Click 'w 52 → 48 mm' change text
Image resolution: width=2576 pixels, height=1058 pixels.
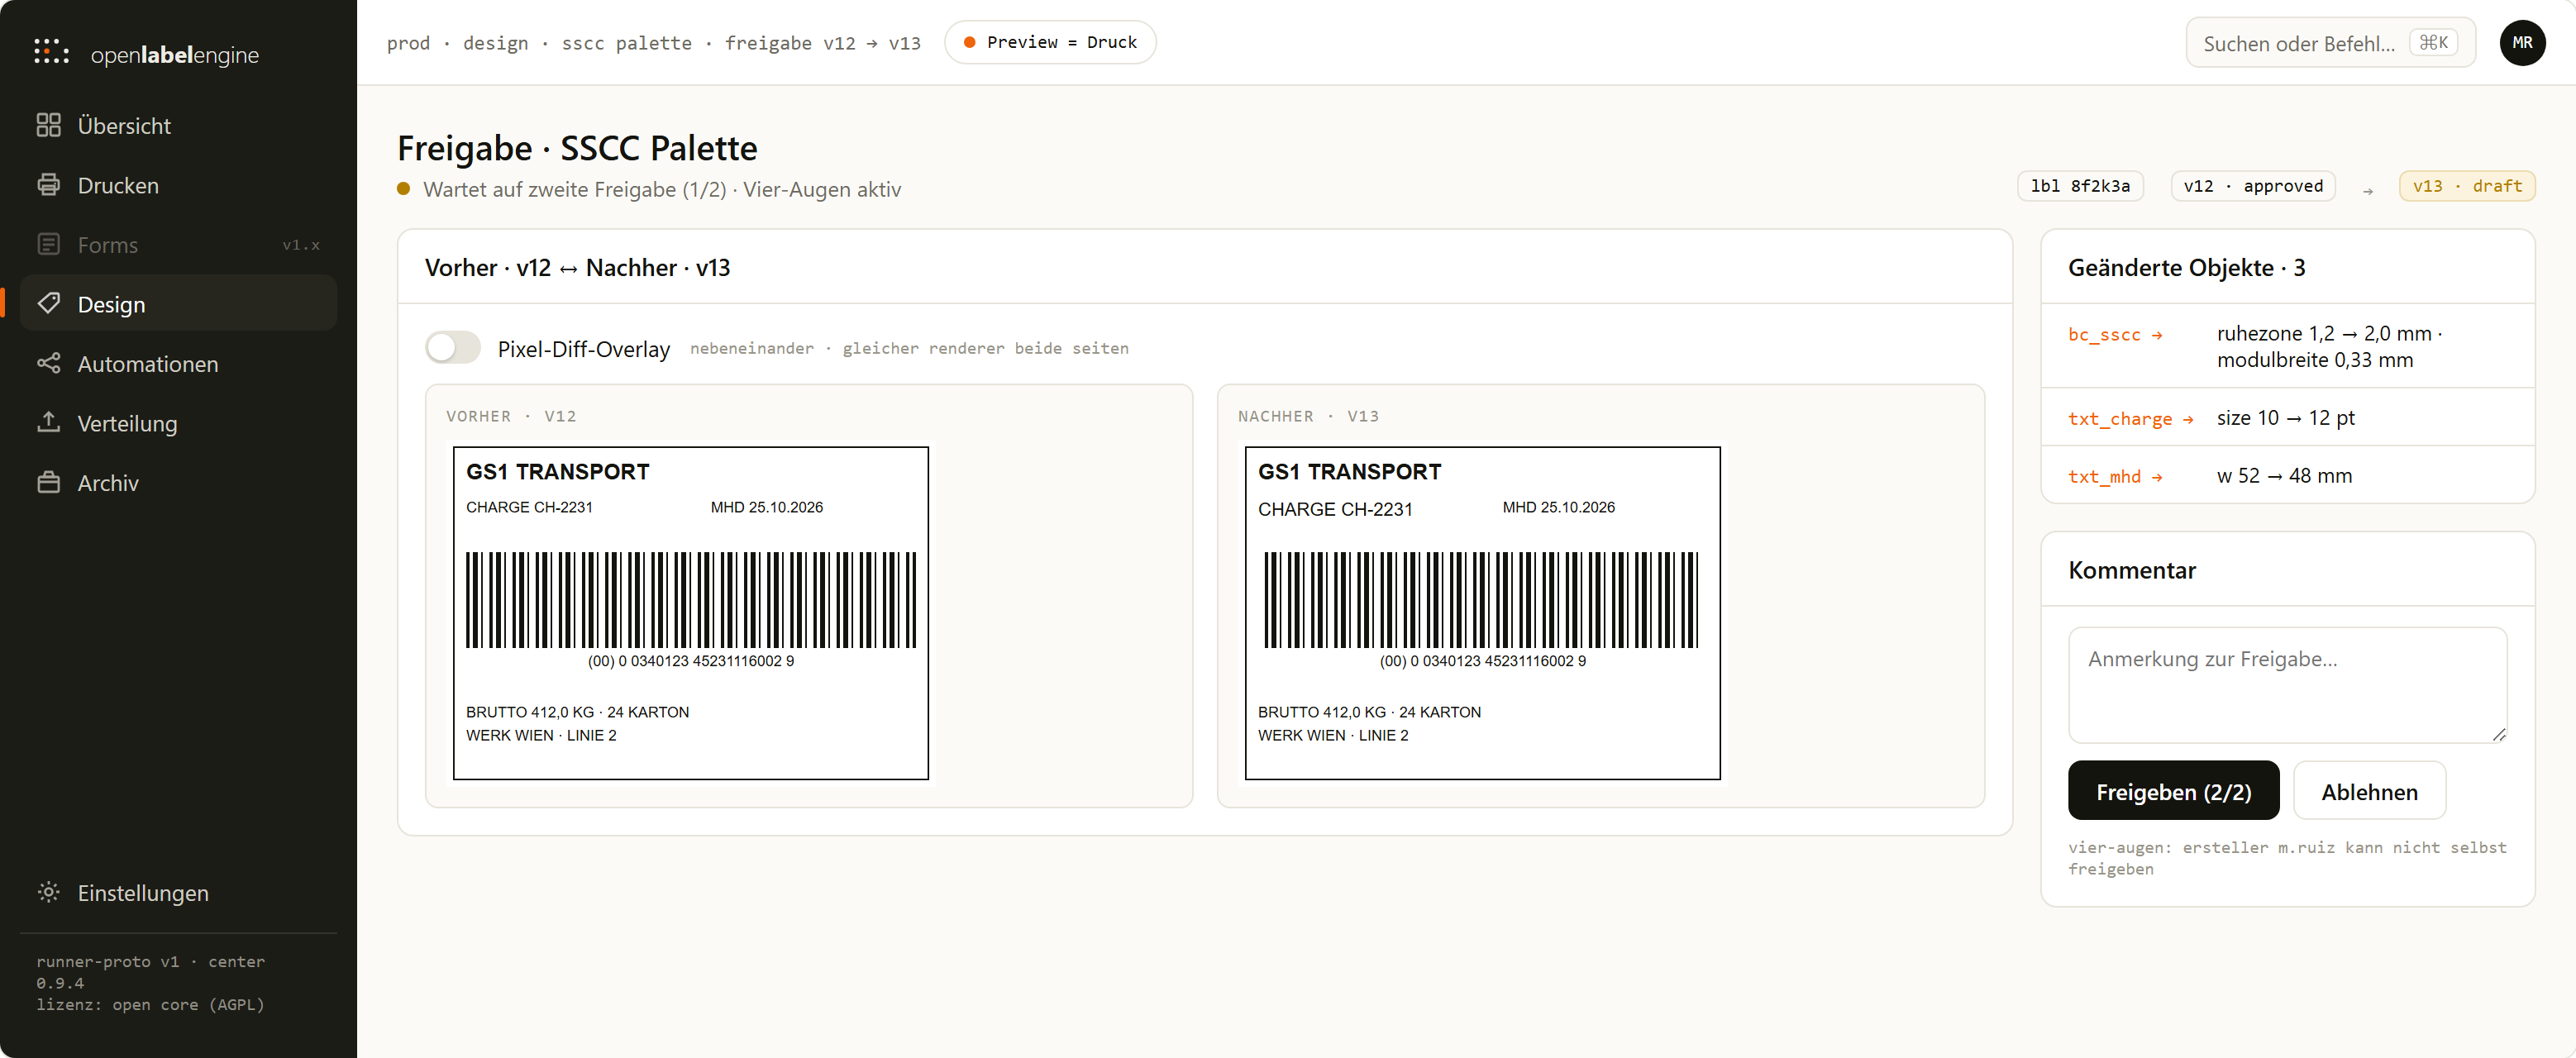click(x=2284, y=475)
